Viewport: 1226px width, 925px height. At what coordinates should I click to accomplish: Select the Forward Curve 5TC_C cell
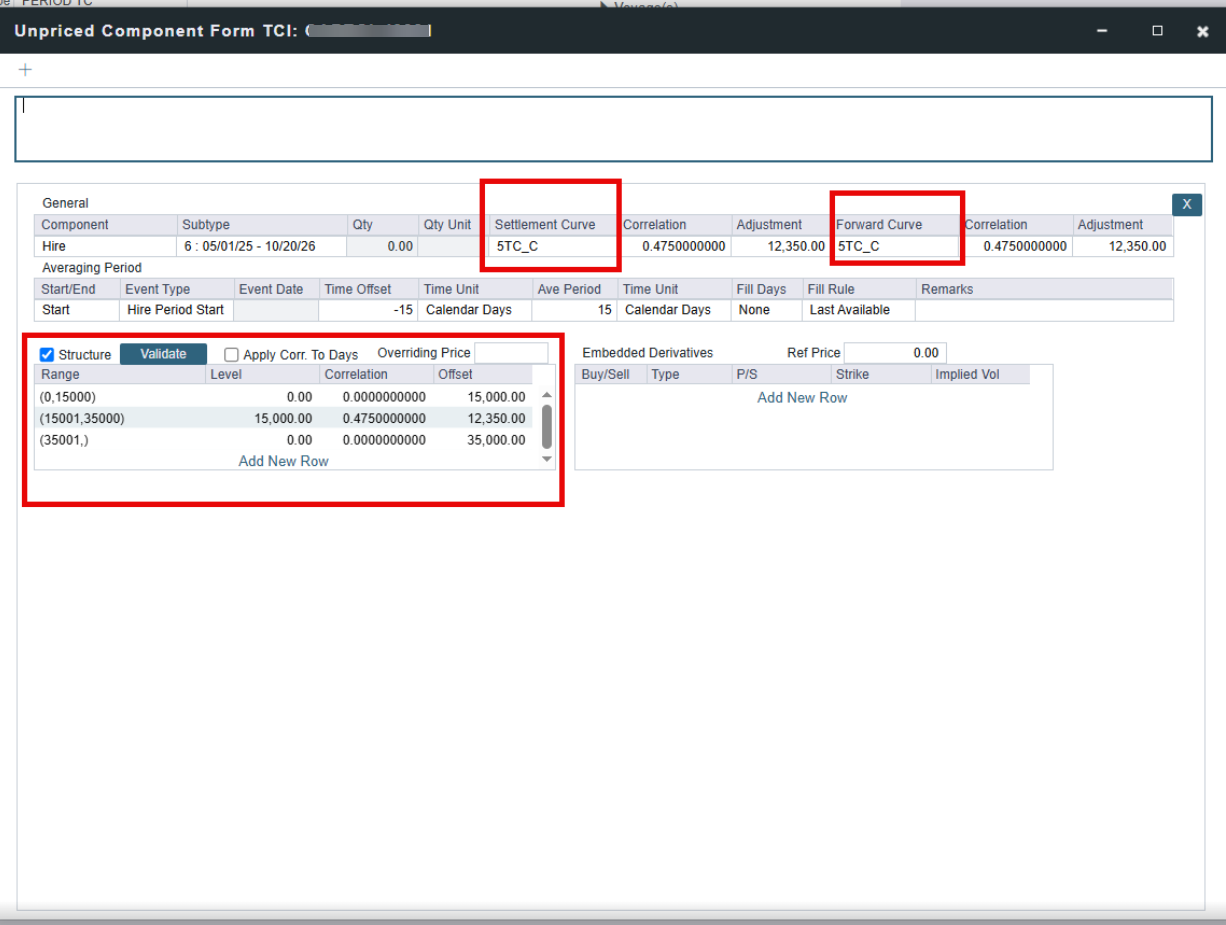point(896,246)
